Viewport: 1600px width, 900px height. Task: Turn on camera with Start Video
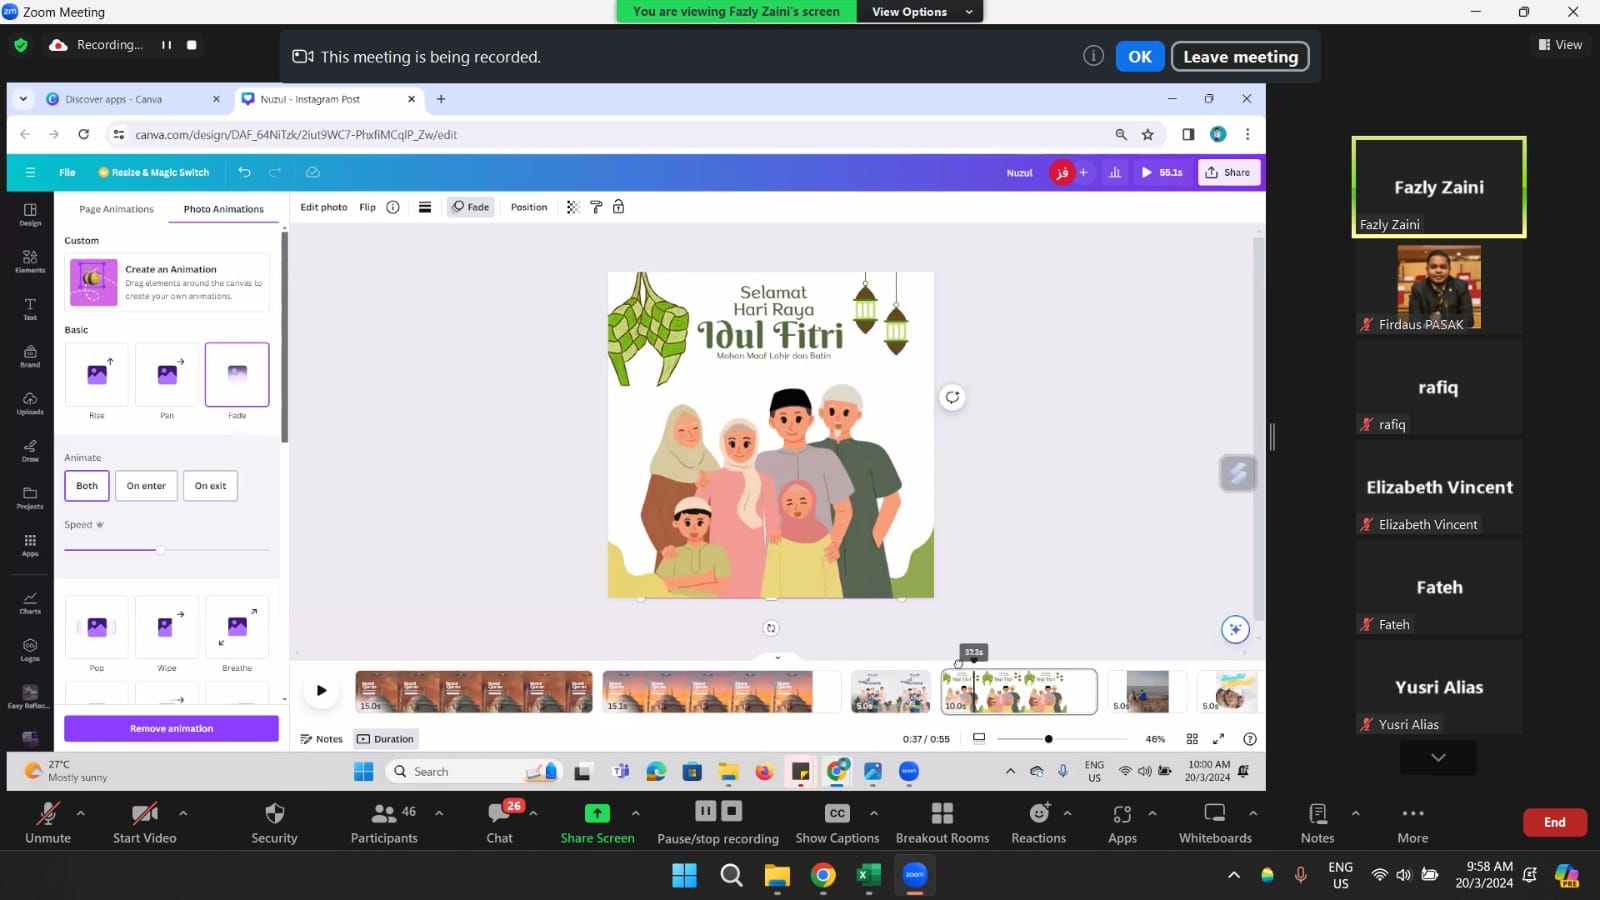point(145,822)
